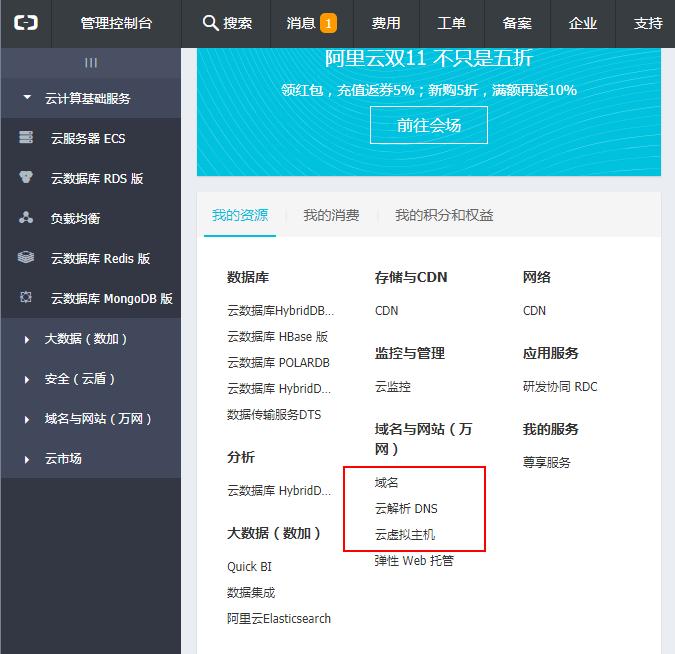Collapse the sidebar with the three-bar handle
Viewport: 675px width, 654px height.
(x=91, y=63)
